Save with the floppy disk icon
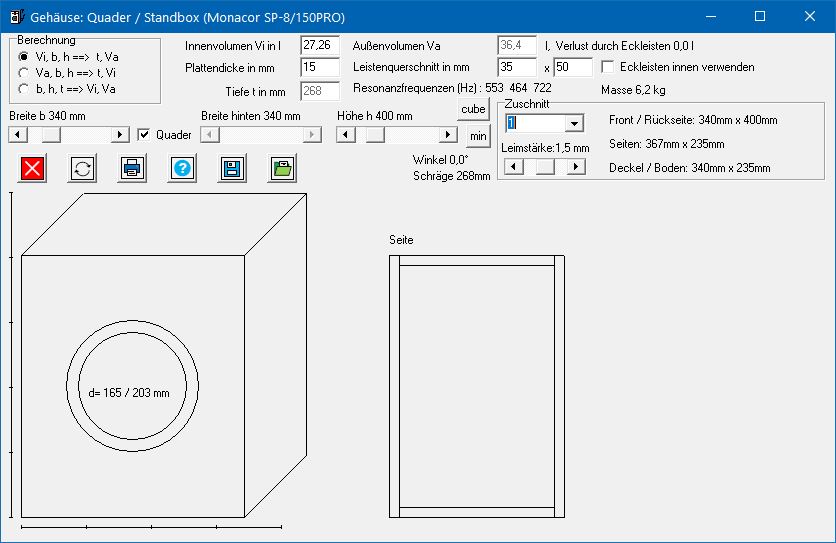The width and height of the screenshot is (836, 543). (x=232, y=169)
